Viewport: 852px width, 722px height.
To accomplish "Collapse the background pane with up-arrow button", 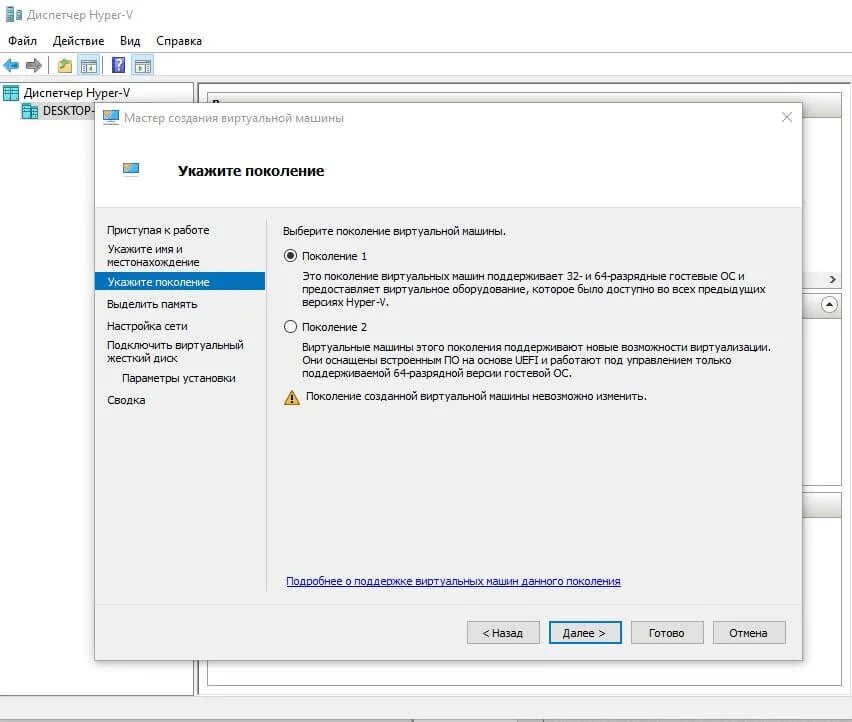I will (829, 305).
